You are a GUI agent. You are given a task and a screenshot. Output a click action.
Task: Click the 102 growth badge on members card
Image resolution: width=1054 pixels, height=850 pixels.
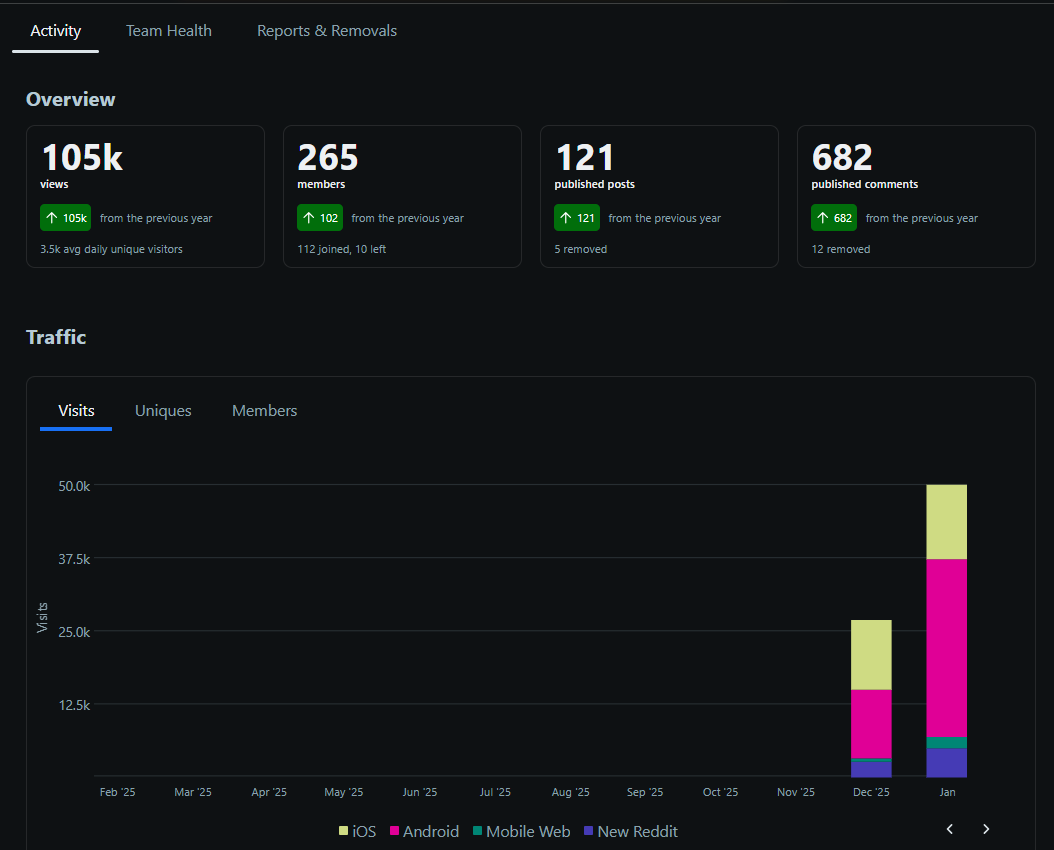click(320, 217)
